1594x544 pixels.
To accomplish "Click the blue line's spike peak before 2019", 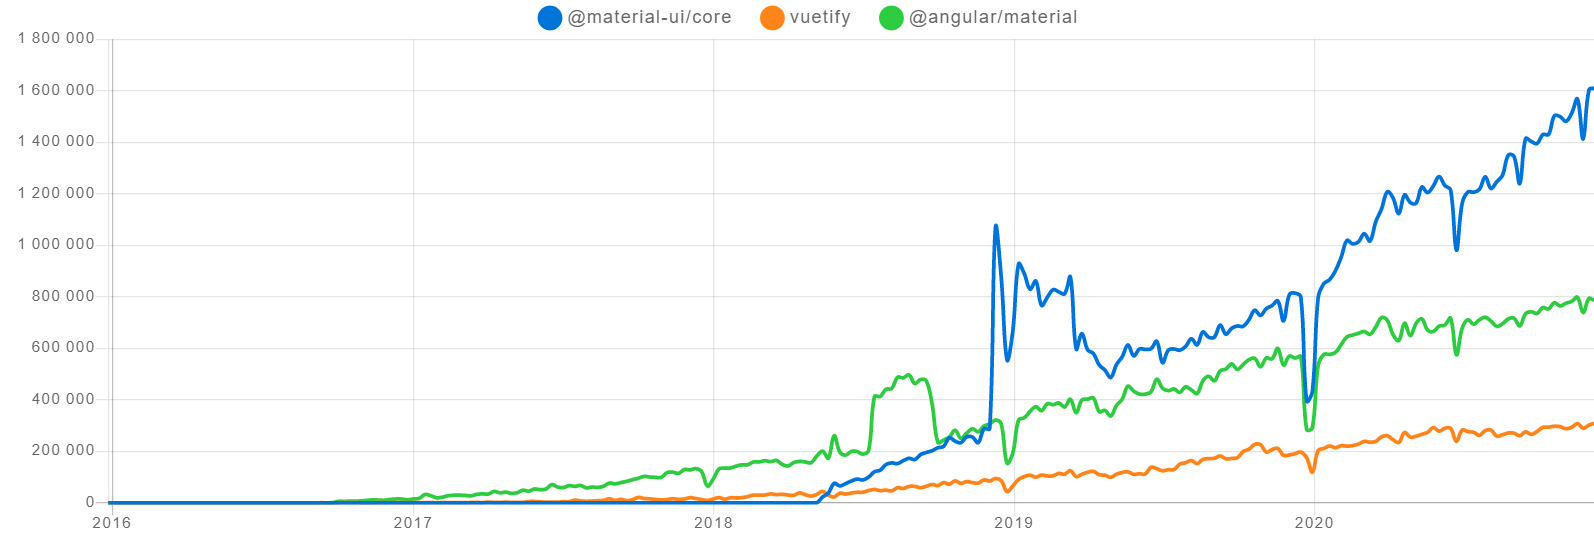I will point(996,226).
